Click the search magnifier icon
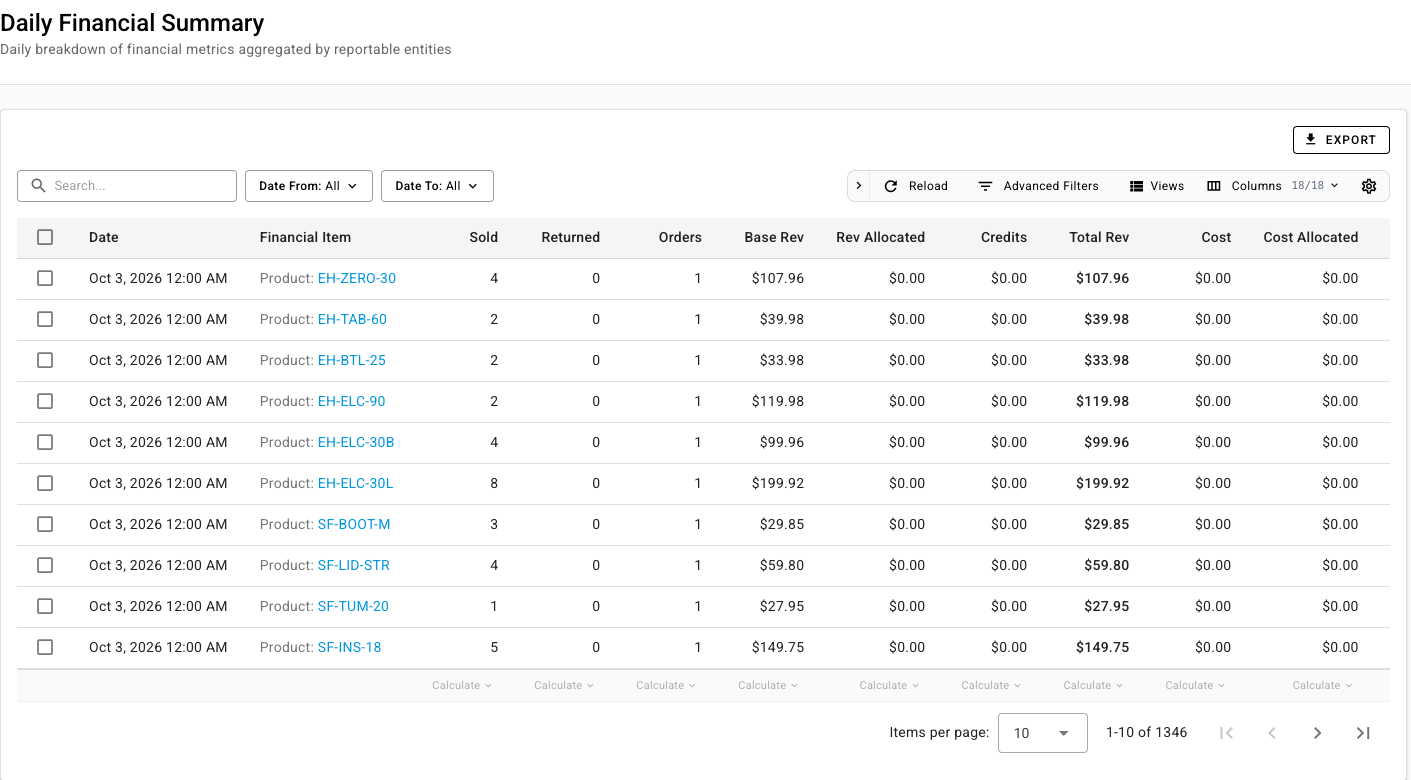Viewport: 1411px width, 780px height. [x=39, y=186]
